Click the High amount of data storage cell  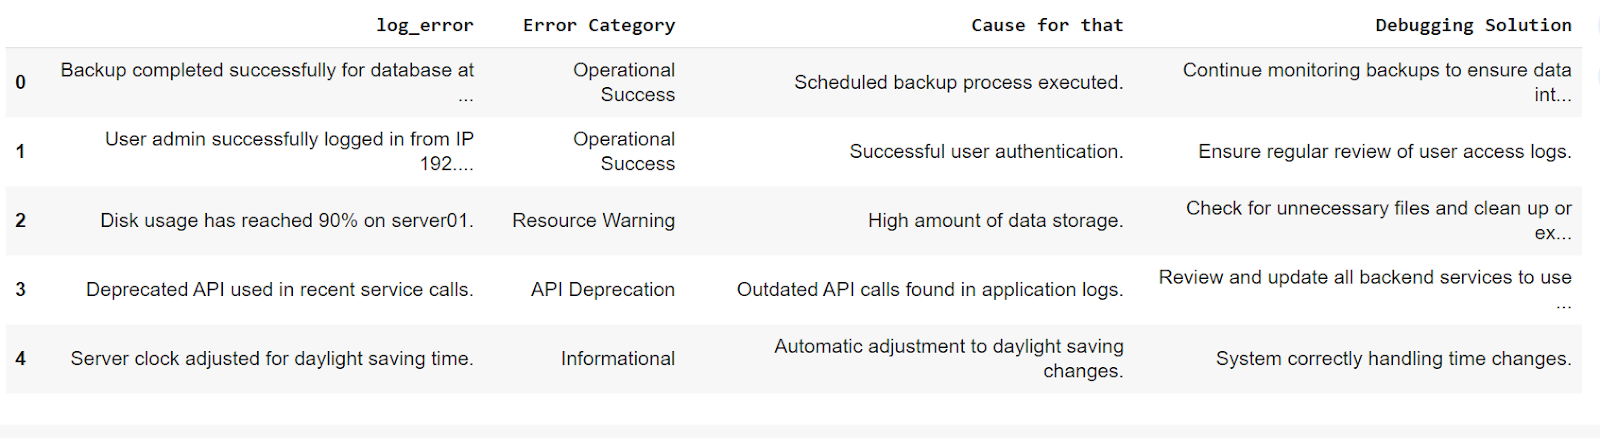pyautogui.click(x=996, y=220)
